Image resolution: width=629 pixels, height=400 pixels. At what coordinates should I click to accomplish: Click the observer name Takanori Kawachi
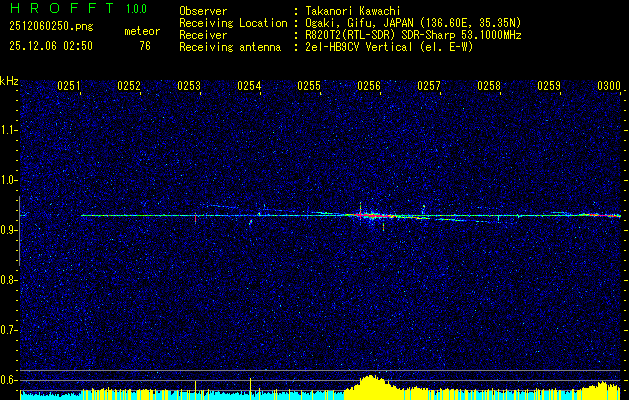[353, 11]
